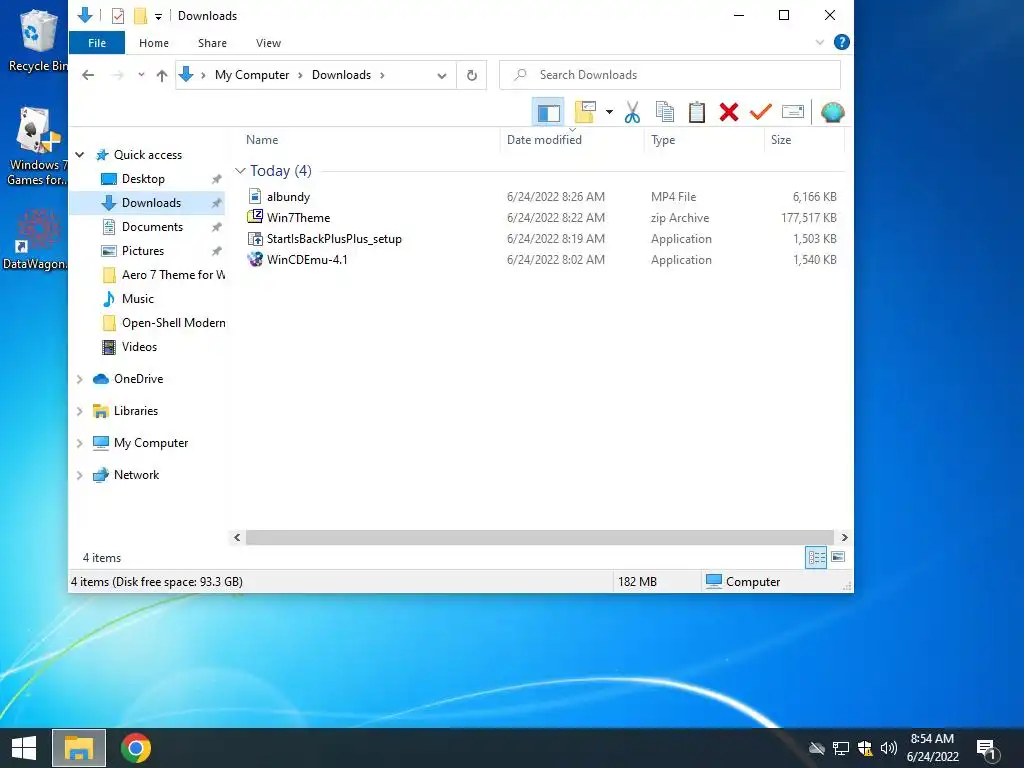
Task: Open address bar history dropdown
Action: pos(442,76)
